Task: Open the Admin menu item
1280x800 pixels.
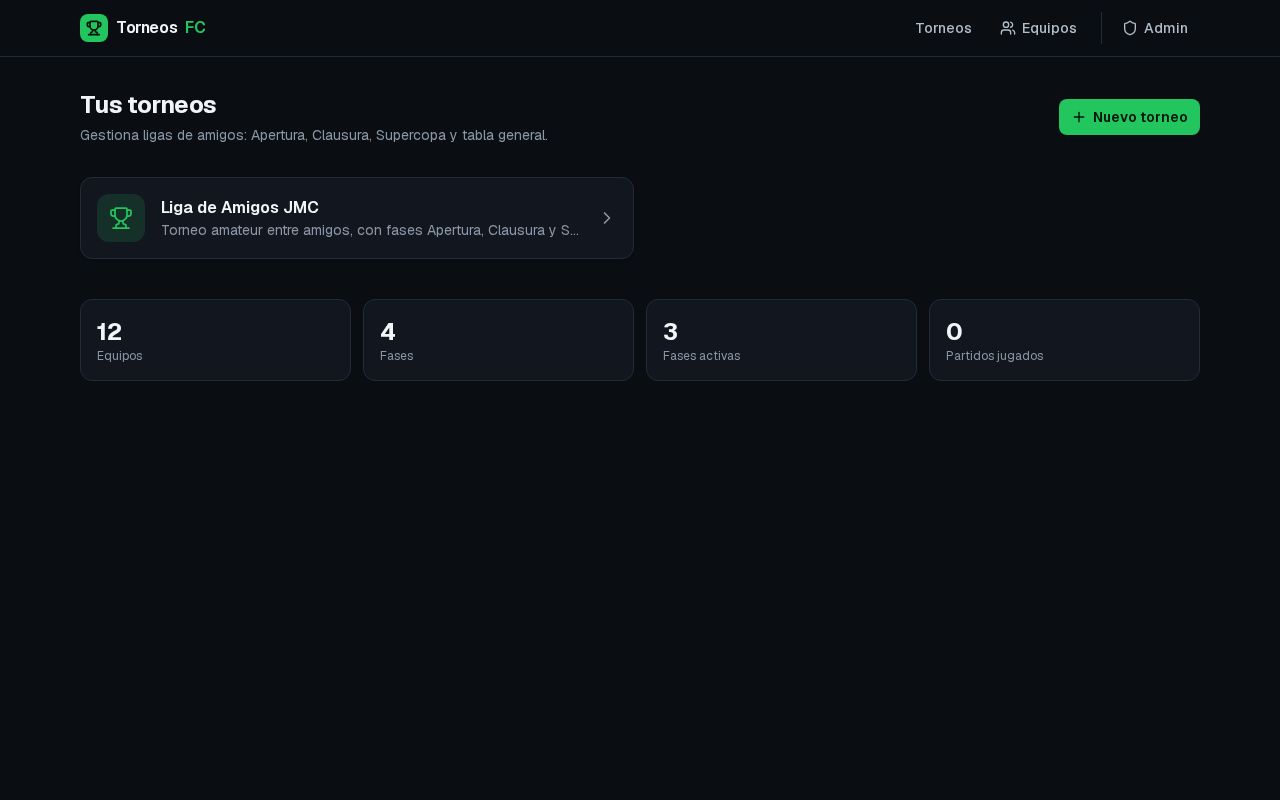Action: (1155, 28)
